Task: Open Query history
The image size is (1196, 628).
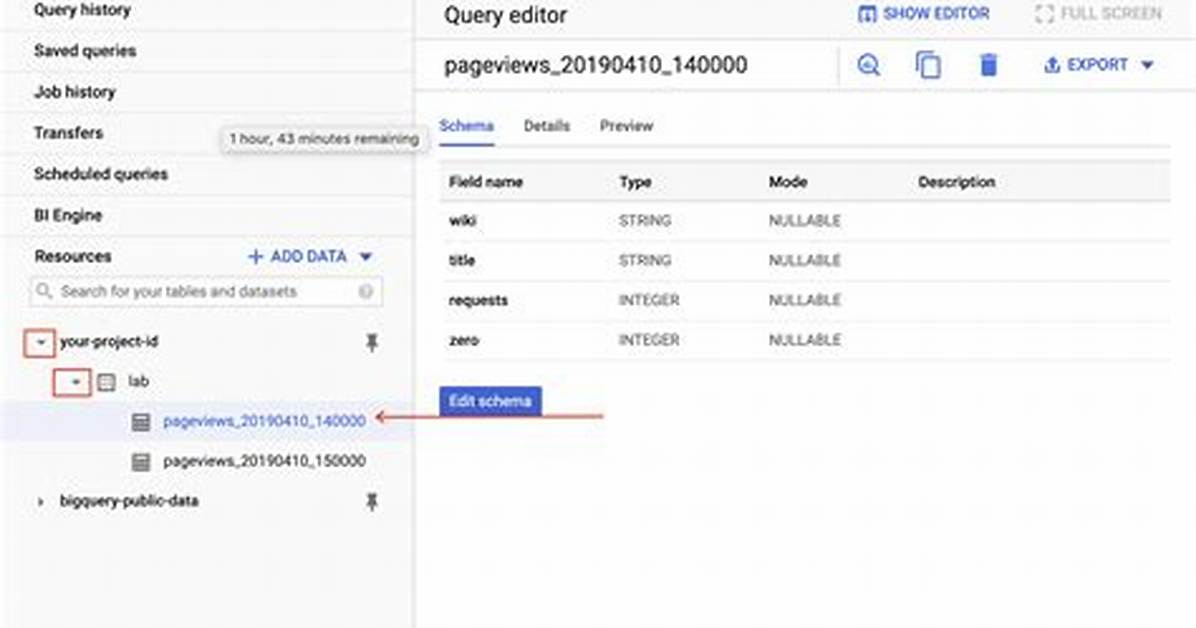Action: point(82,10)
